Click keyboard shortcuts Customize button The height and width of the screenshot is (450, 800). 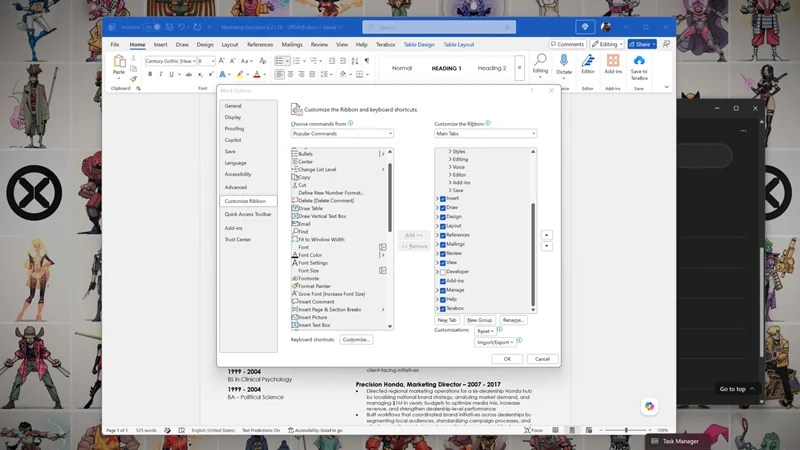(356, 339)
